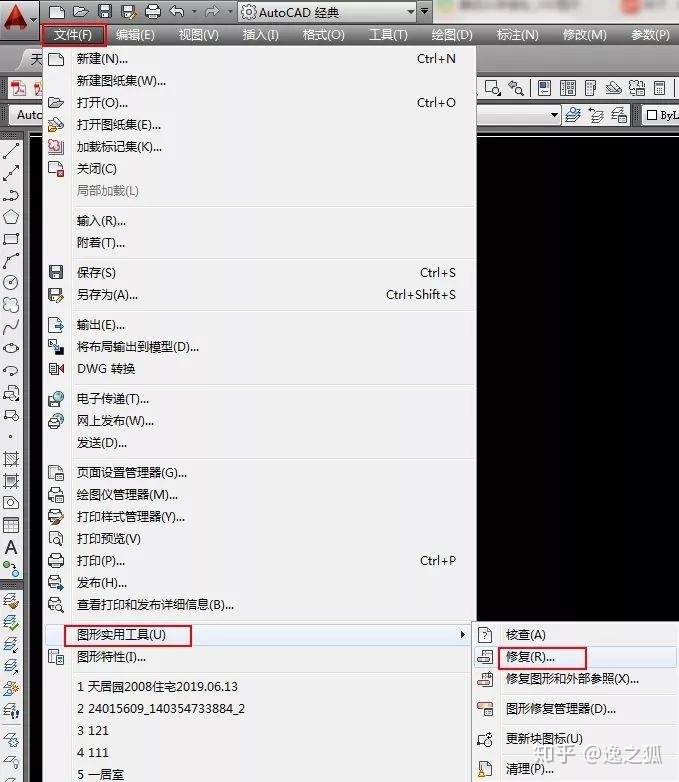Open recent file 2 24015609_140354733884_2
The height and width of the screenshot is (782, 679).
click(259, 709)
